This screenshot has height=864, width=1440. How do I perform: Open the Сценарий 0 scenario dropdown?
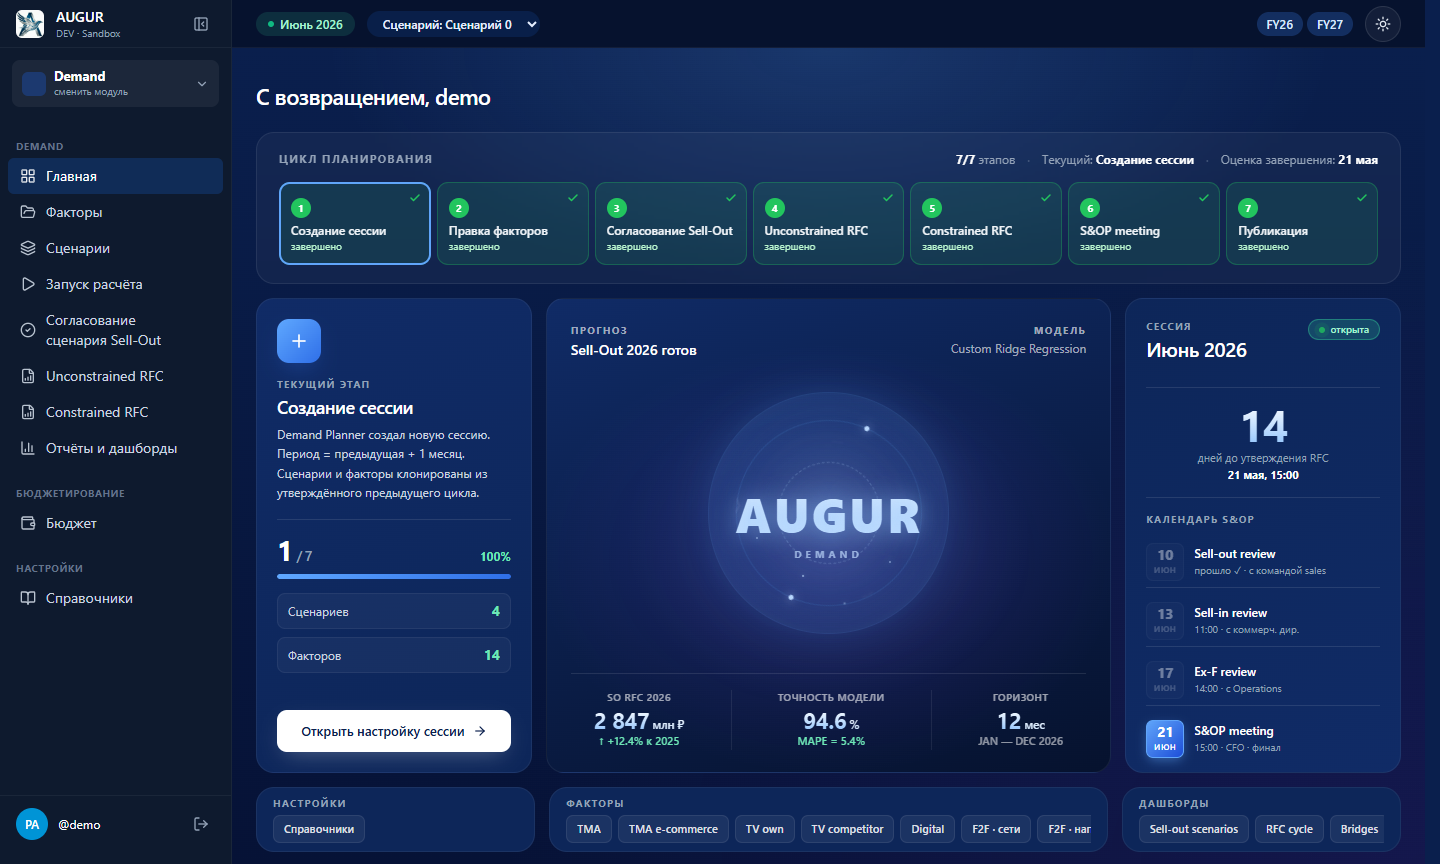[x=453, y=24]
